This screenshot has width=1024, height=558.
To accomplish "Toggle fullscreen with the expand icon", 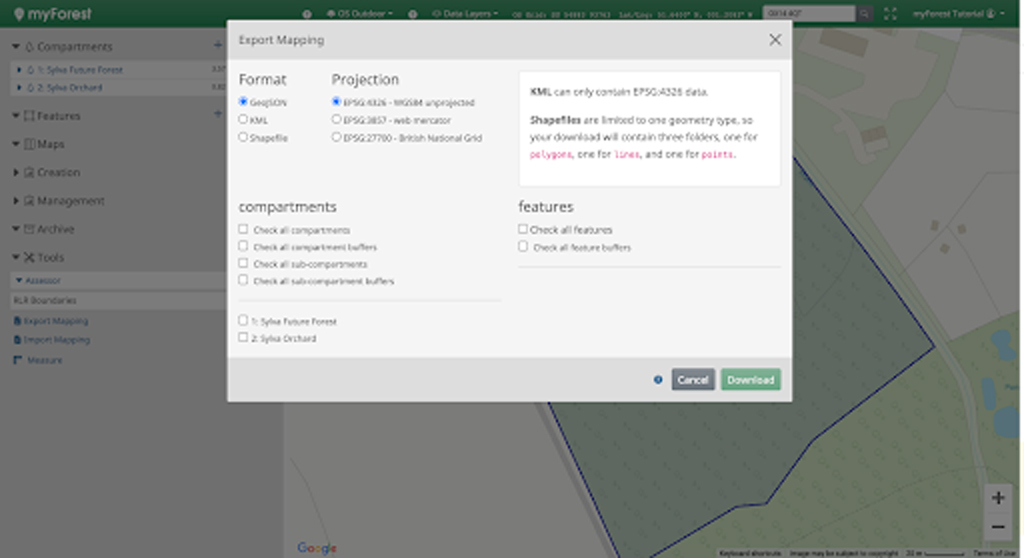I will click(x=890, y=14).
